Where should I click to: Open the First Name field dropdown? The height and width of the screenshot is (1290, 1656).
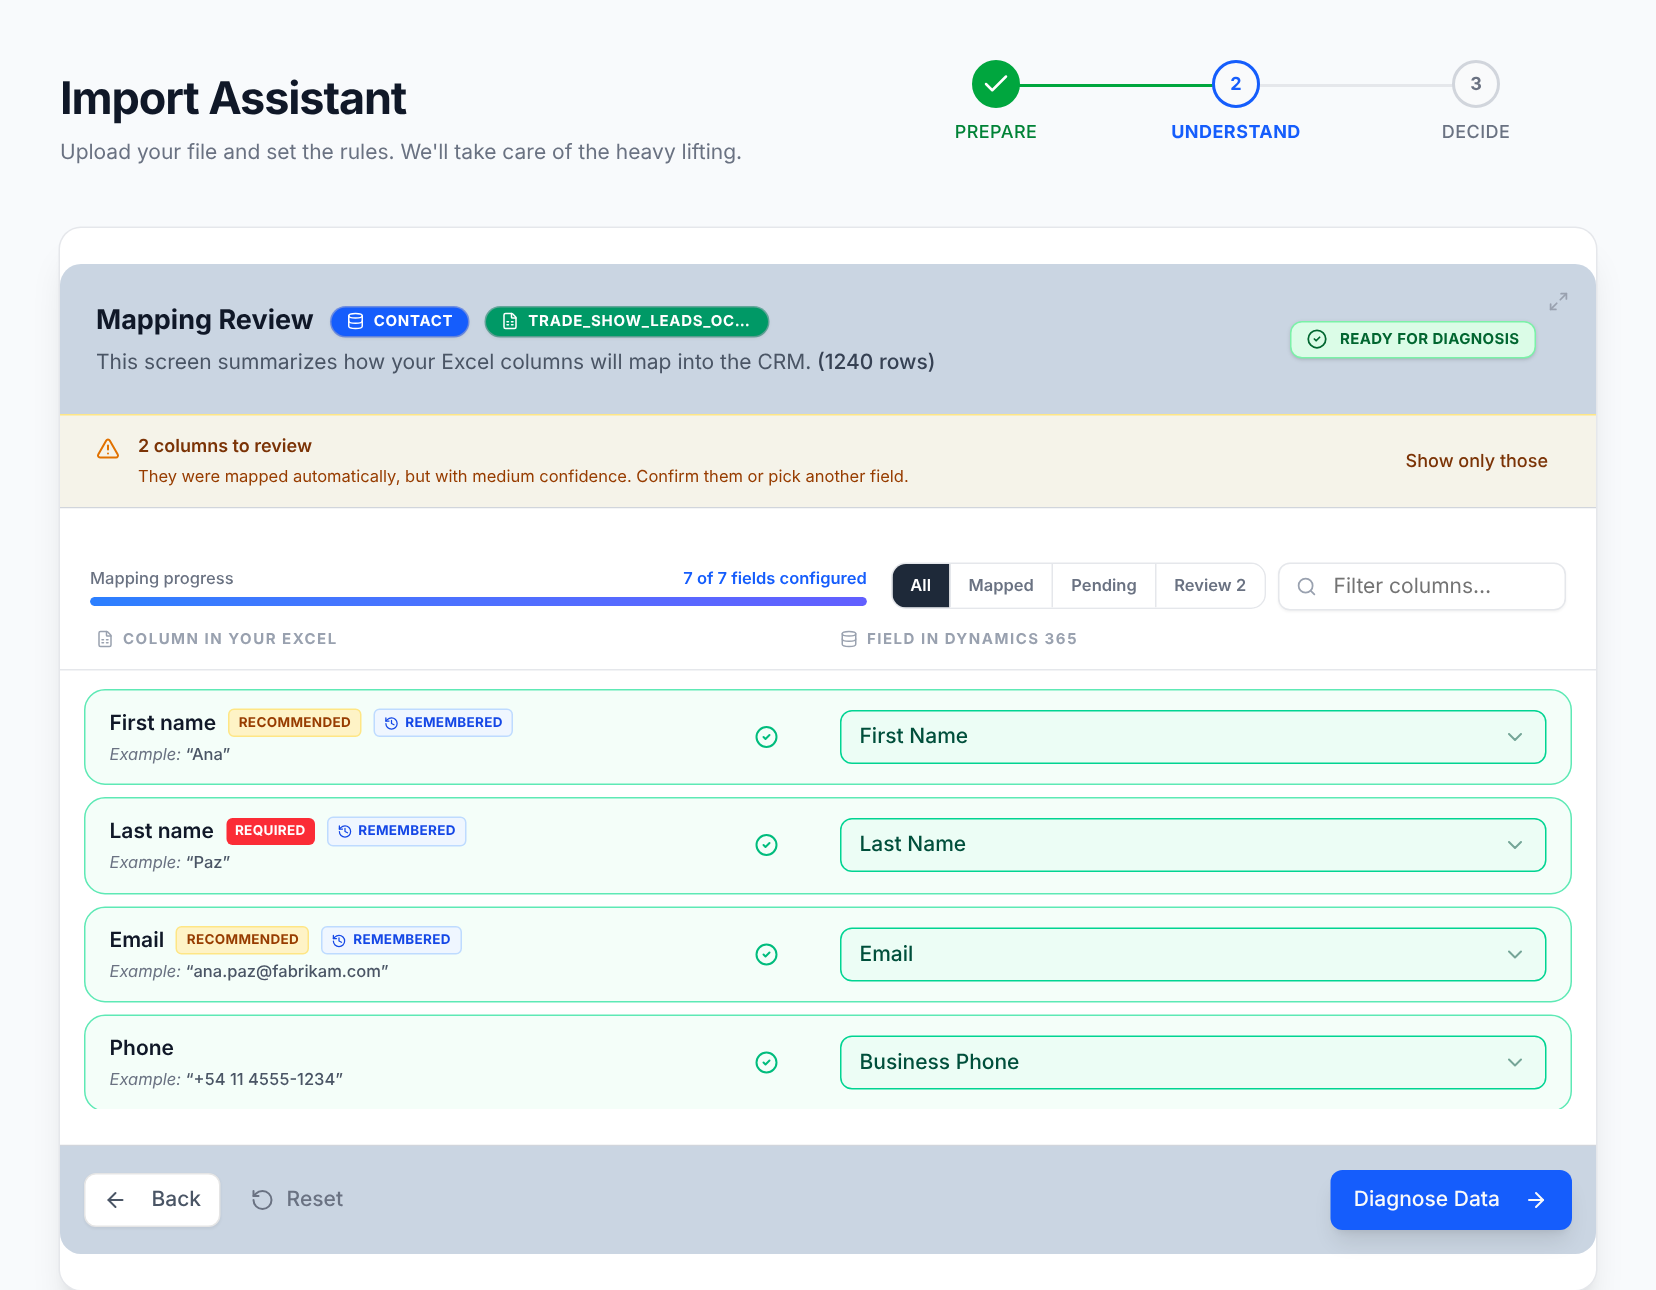1193,737
